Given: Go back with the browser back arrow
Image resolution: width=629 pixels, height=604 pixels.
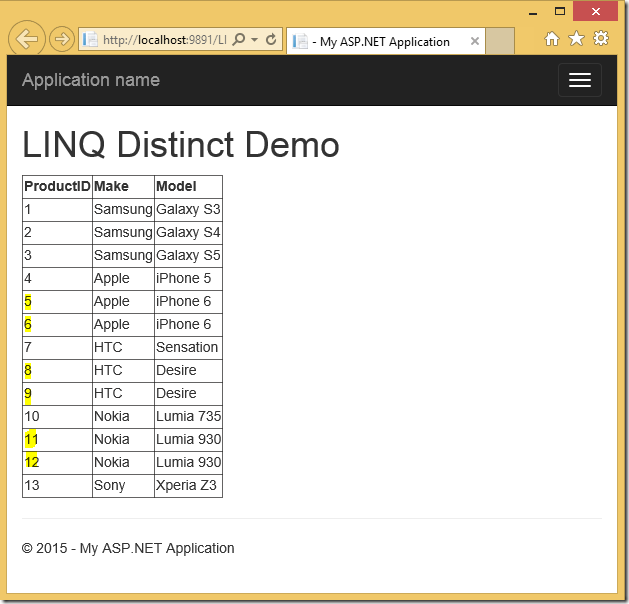Looking at the screenshot, I should [x=26, y=39].
